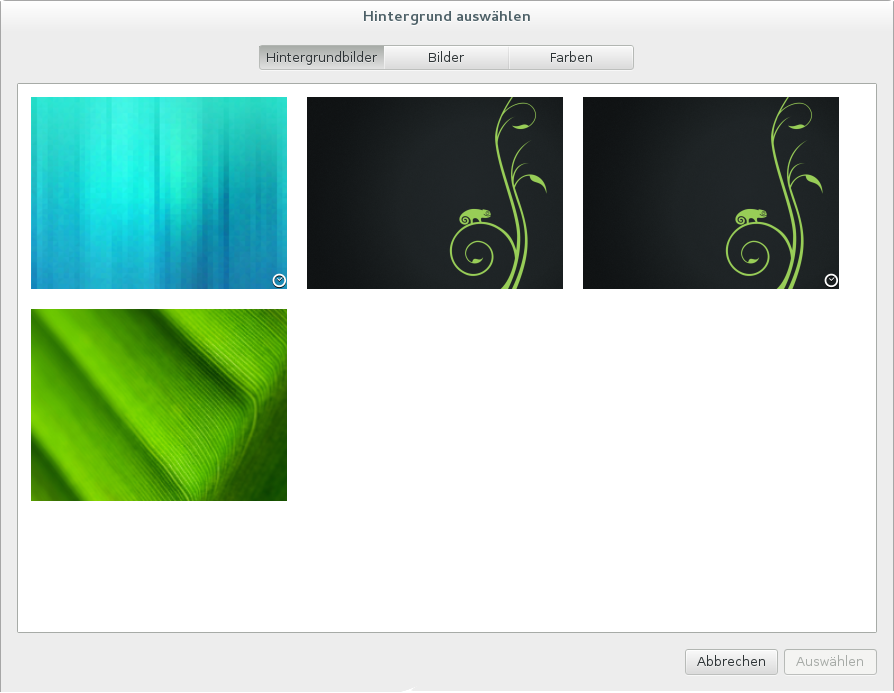Screen dimensions: 894x693
Task: Click the clock icon on the right dark wallpaper
Action: [x=831, y=280]
